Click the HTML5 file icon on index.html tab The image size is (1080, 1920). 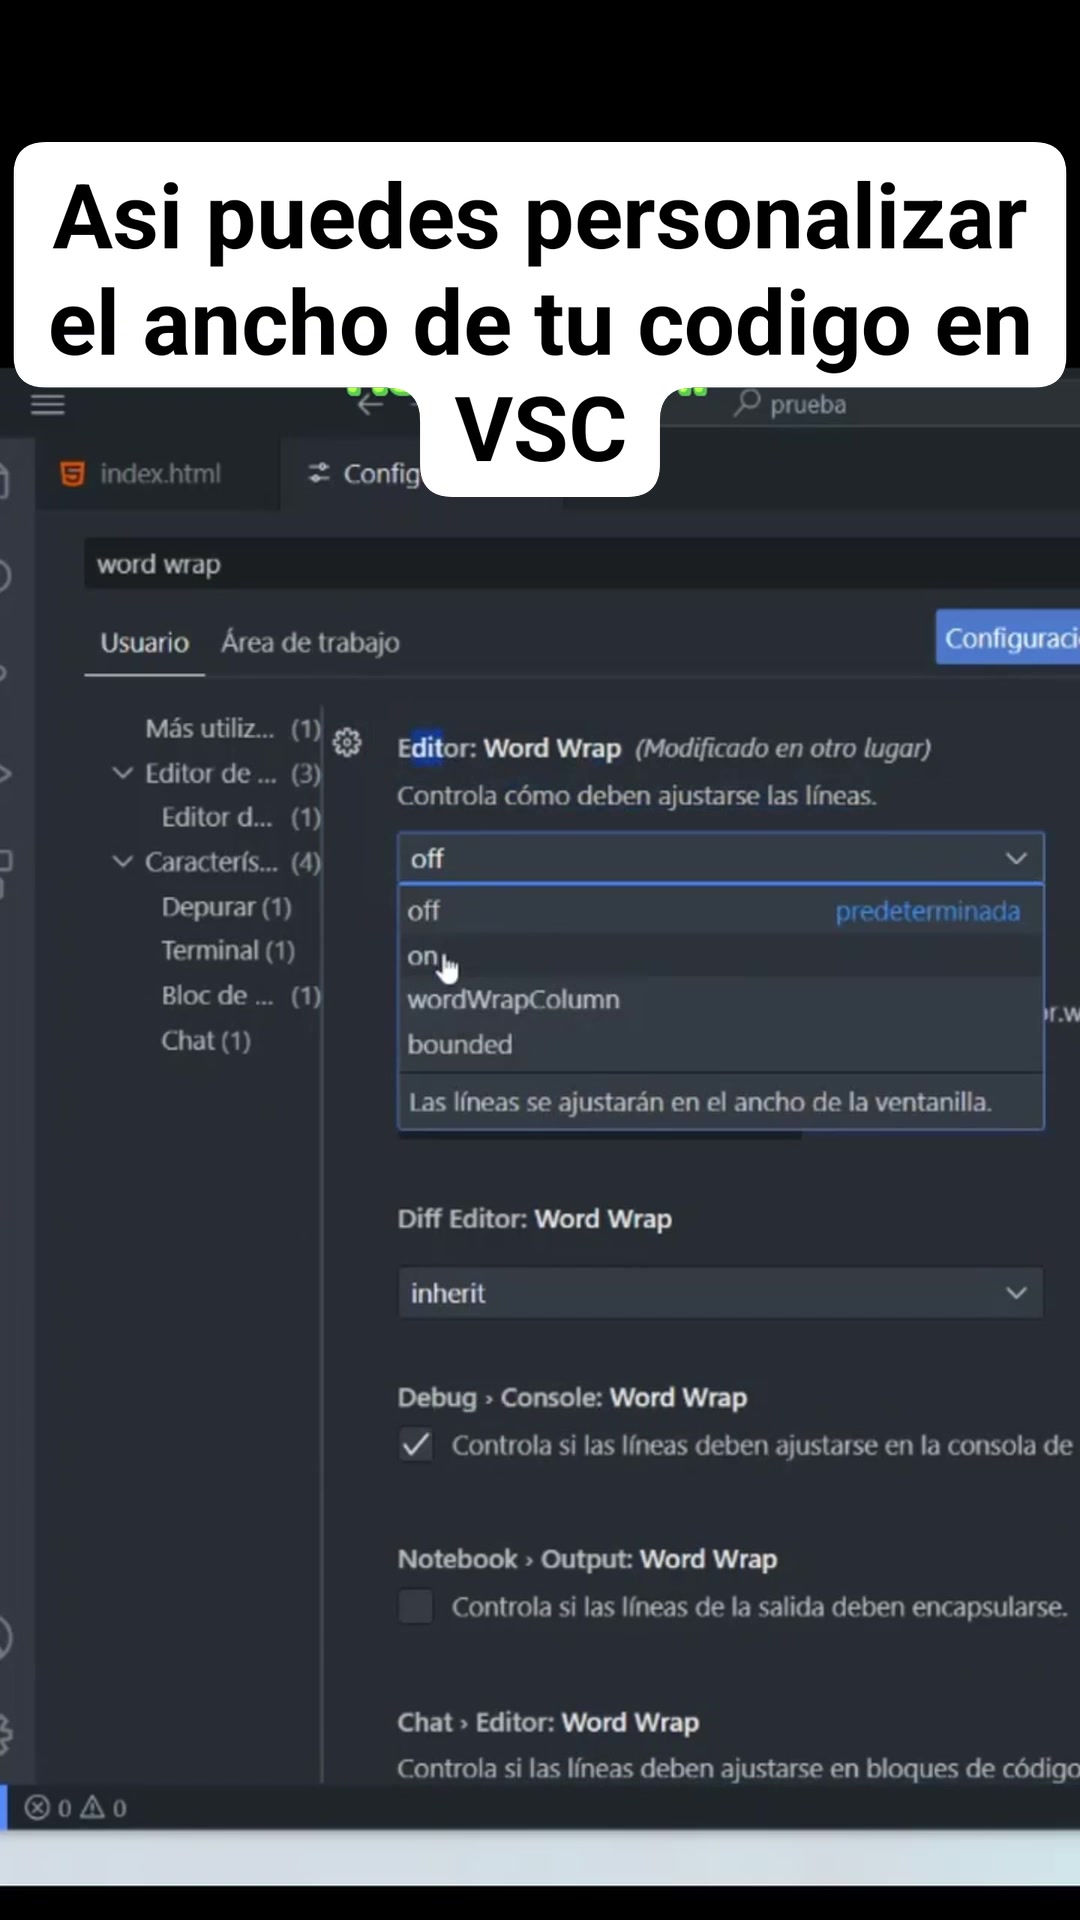pos(73,474)
